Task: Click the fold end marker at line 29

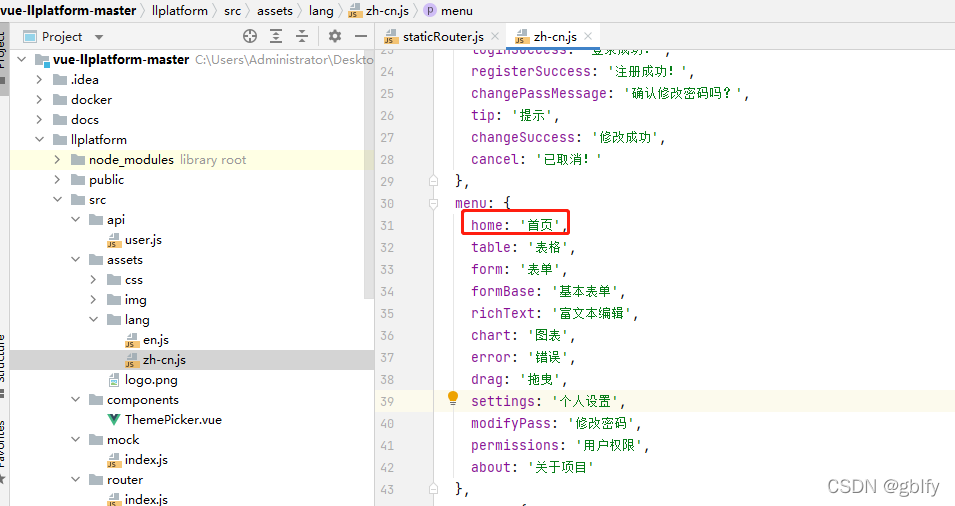Action: point(434,181)
